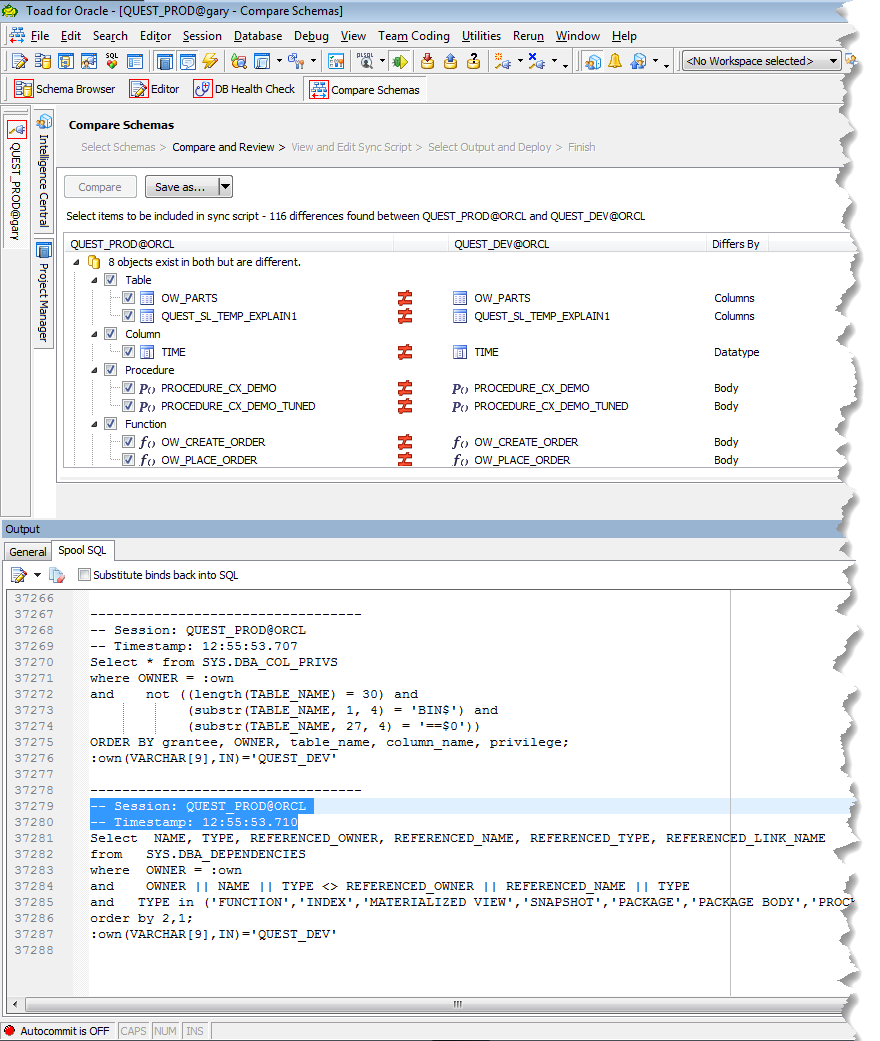Click the Autocommit is OFF status indicator
The width and height of the screenshot is (880, 1041).
point(58,1031)
